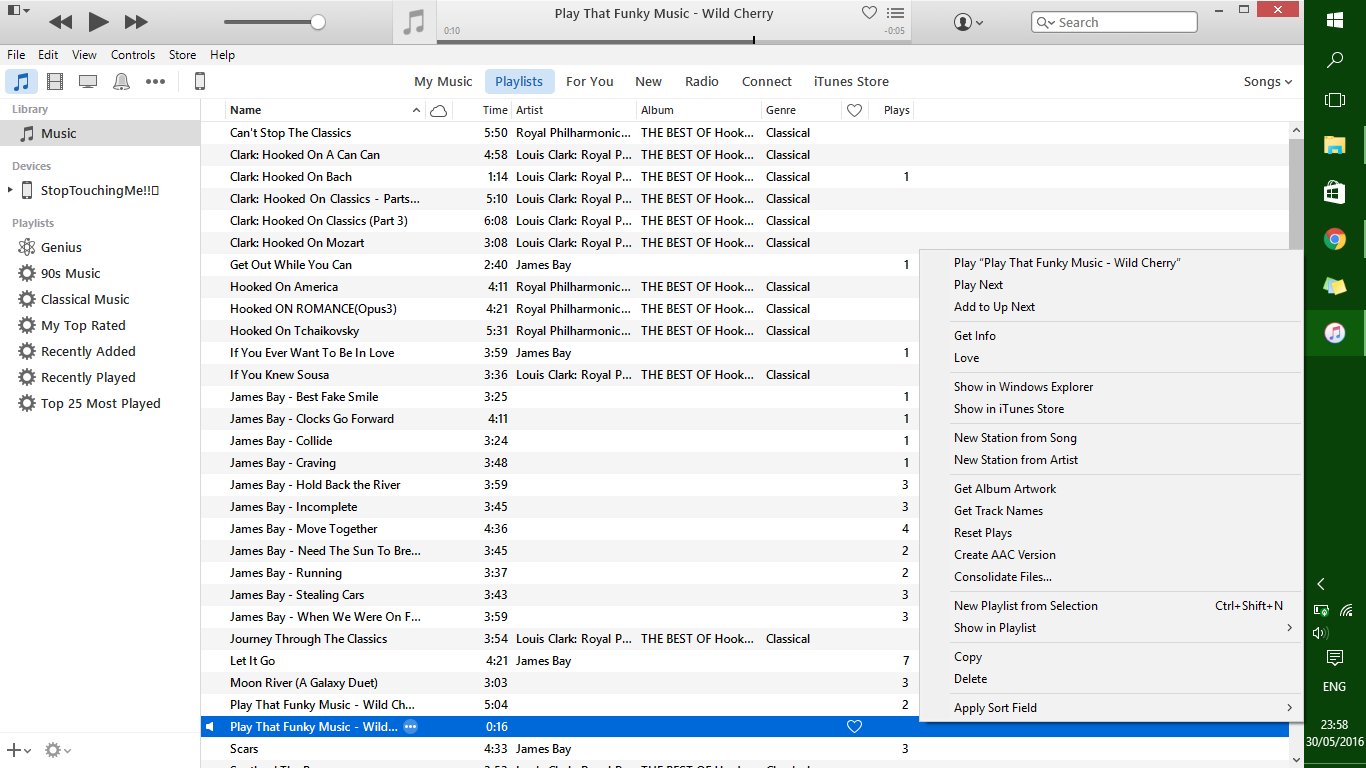This screenshot has height=768, width=1366.
Task: Sort by the Name column header
Action: (x=326, y=110)
